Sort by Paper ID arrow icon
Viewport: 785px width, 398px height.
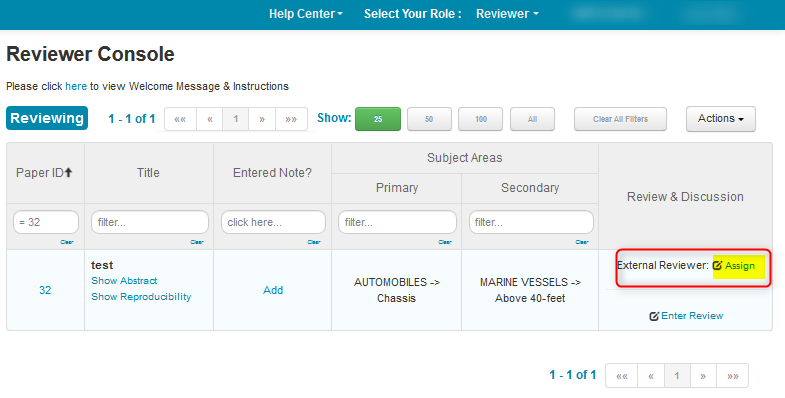(69, 173)
